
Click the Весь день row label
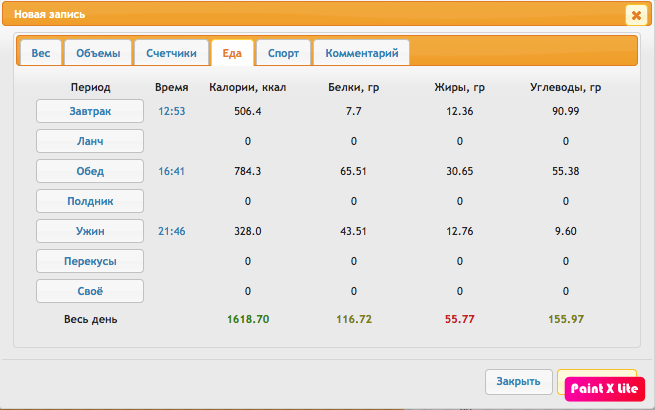coord(91,319)
